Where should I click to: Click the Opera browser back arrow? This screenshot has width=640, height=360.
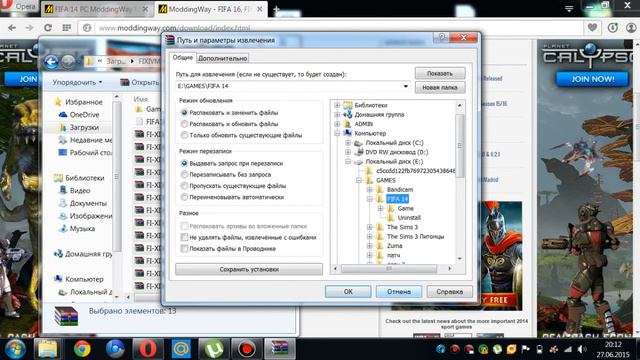pyautogui.click(x=12, y=28)
